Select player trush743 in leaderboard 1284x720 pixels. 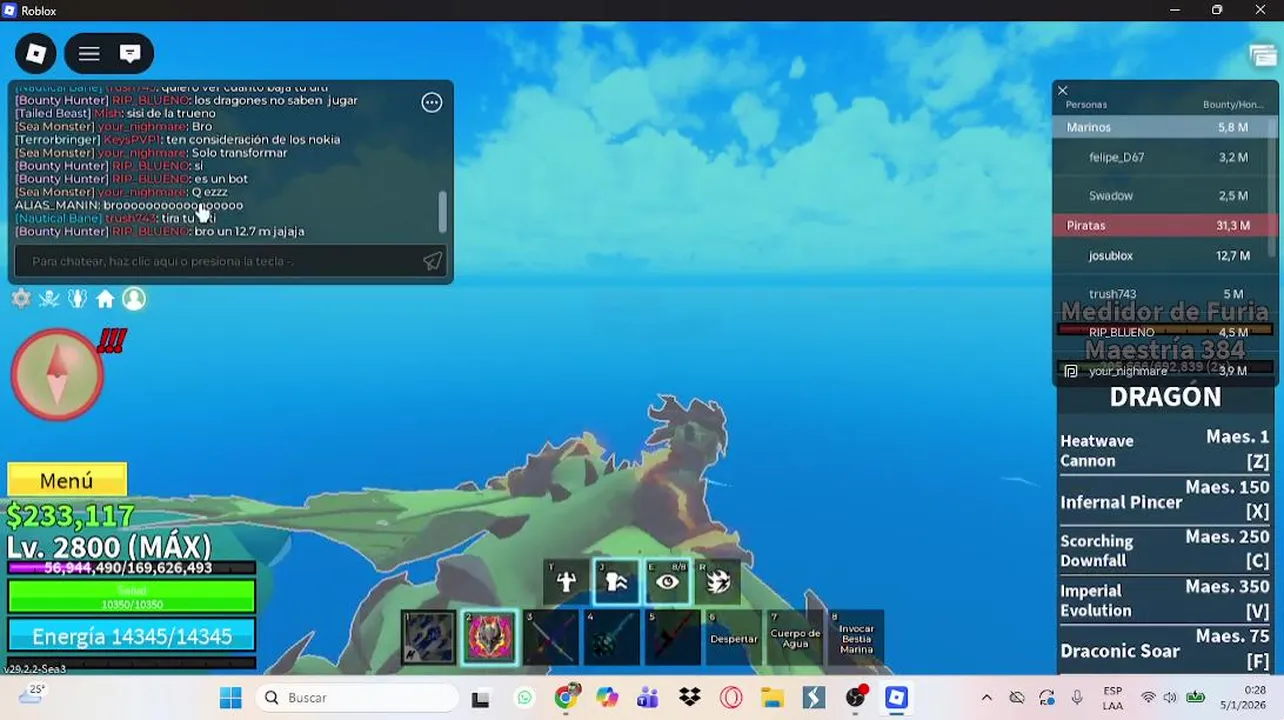point(1160,294)
